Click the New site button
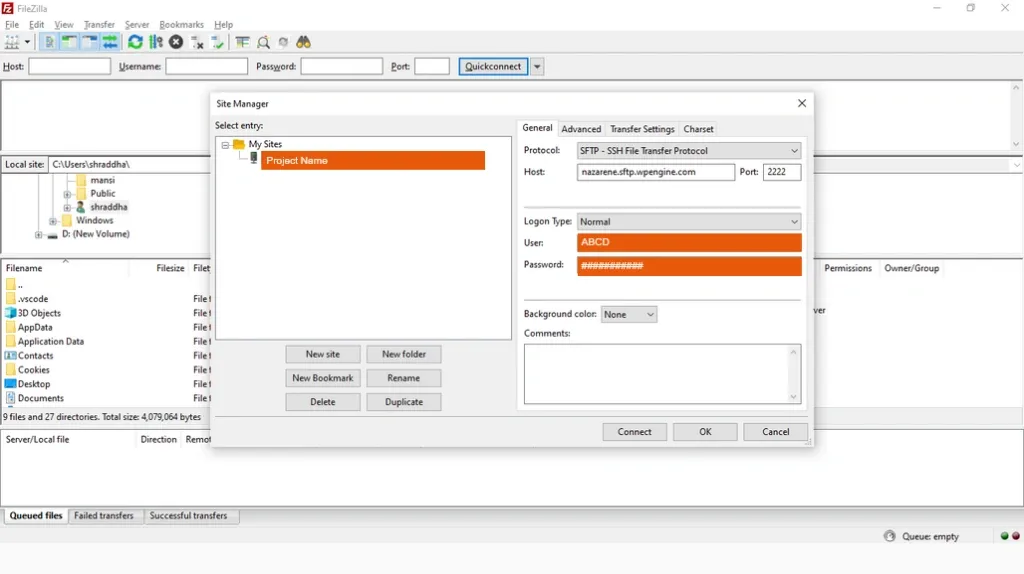Screen dimensions: 1024x574 323,354
